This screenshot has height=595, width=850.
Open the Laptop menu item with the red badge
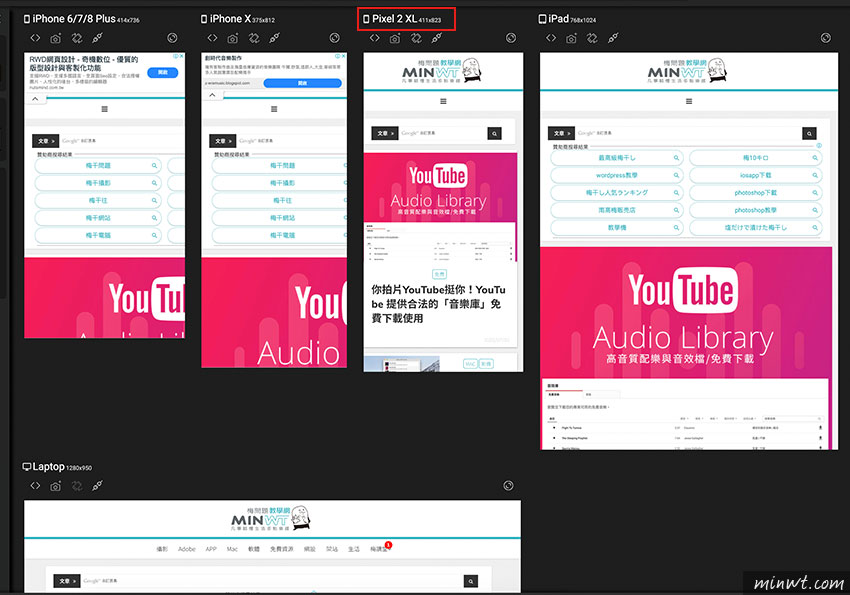pyautogui.click(x=380, y=548)
